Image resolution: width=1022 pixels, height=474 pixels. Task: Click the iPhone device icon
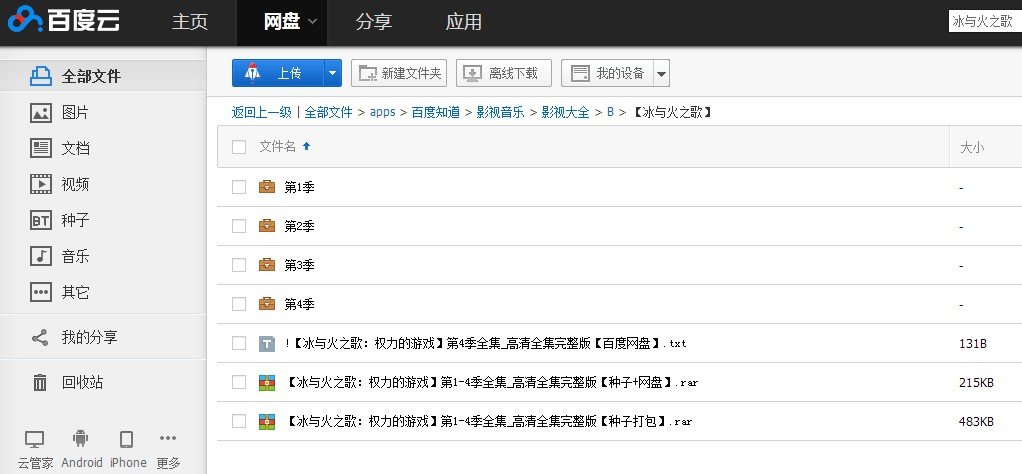[126, 439]
